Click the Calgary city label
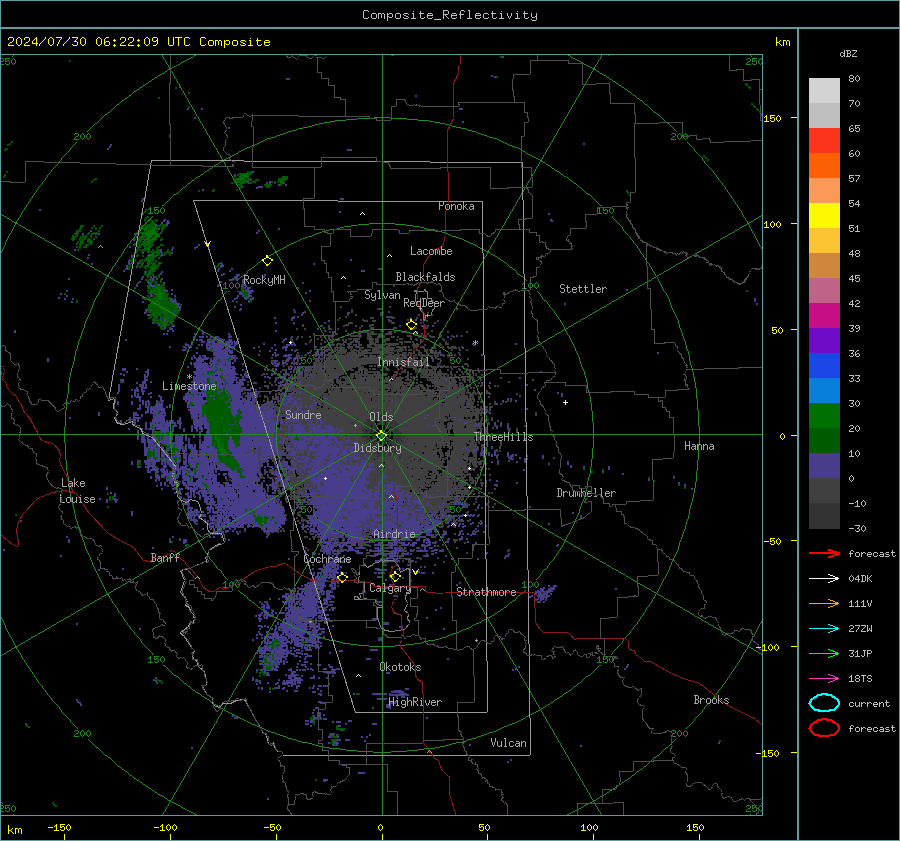The height and width of the screenshot is (841, 900). 390,588
